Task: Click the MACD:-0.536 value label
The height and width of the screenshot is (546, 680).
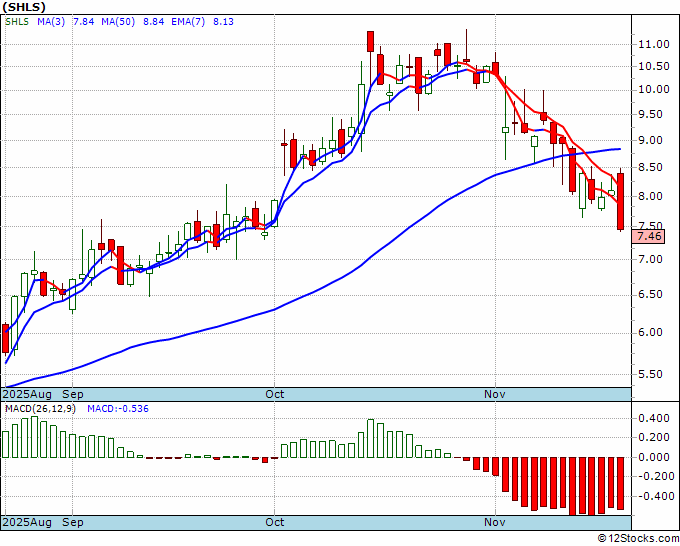Action: coord(118,409)
